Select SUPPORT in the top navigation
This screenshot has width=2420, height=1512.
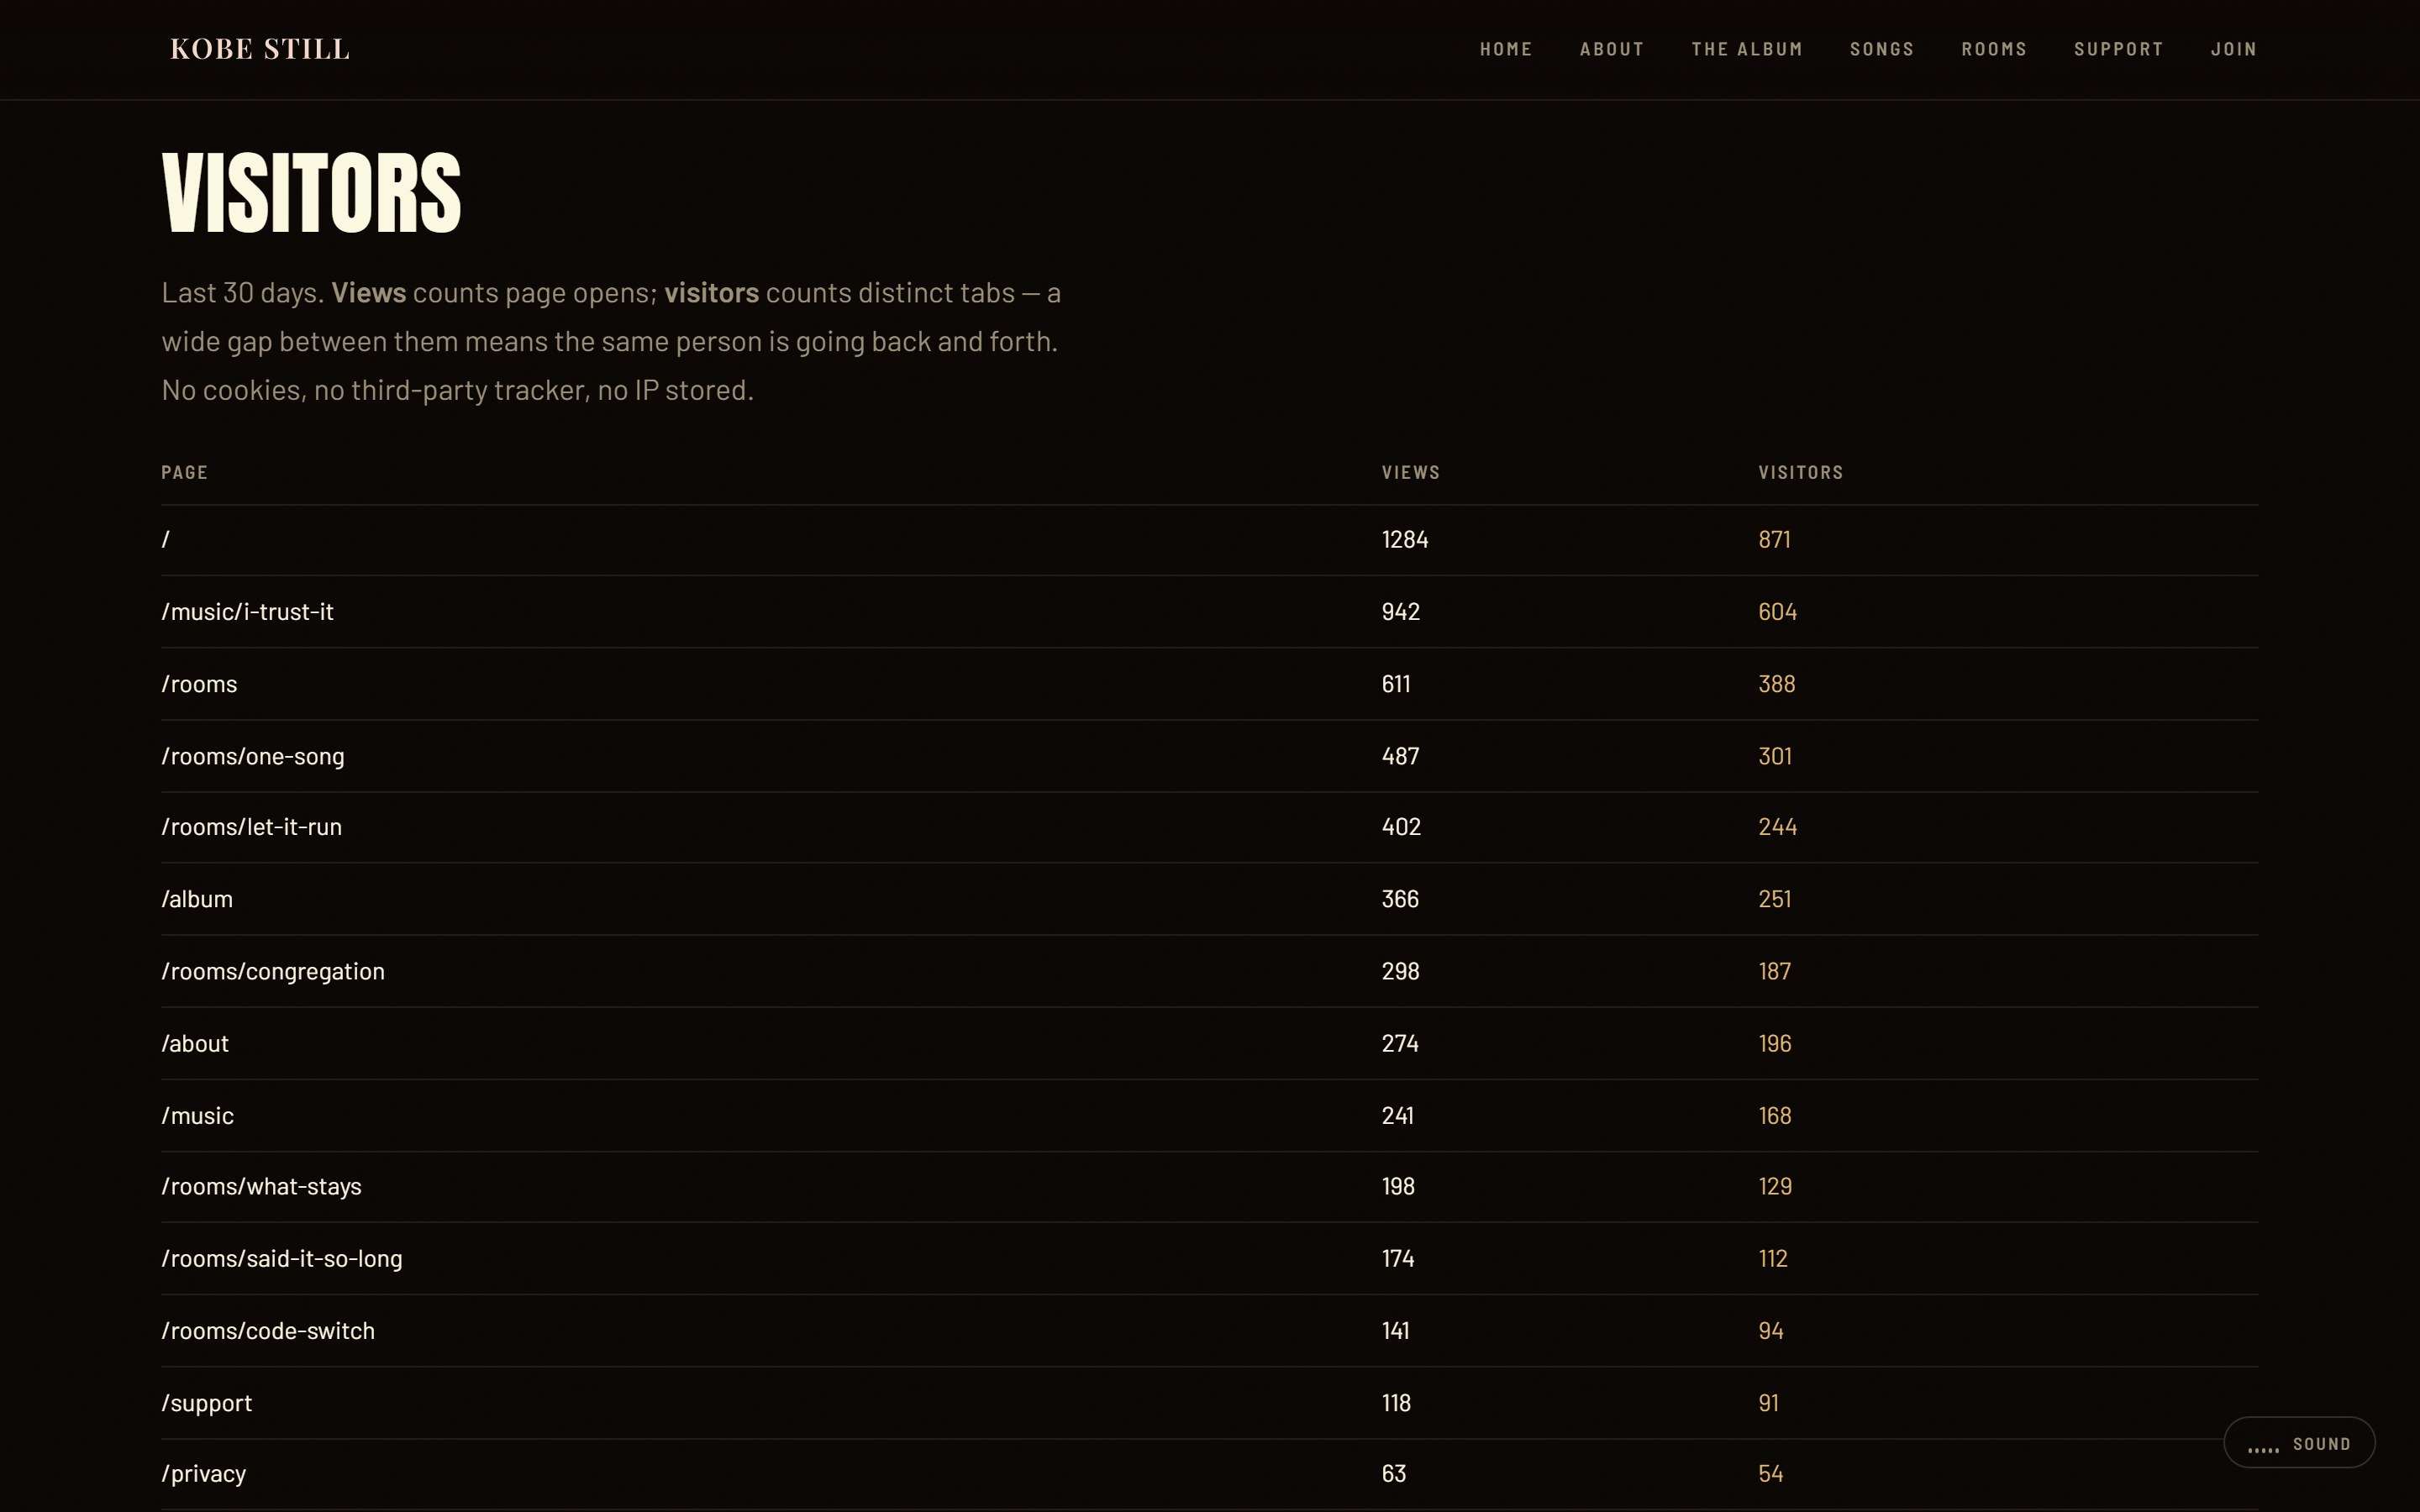click(x=2119, y=49)
